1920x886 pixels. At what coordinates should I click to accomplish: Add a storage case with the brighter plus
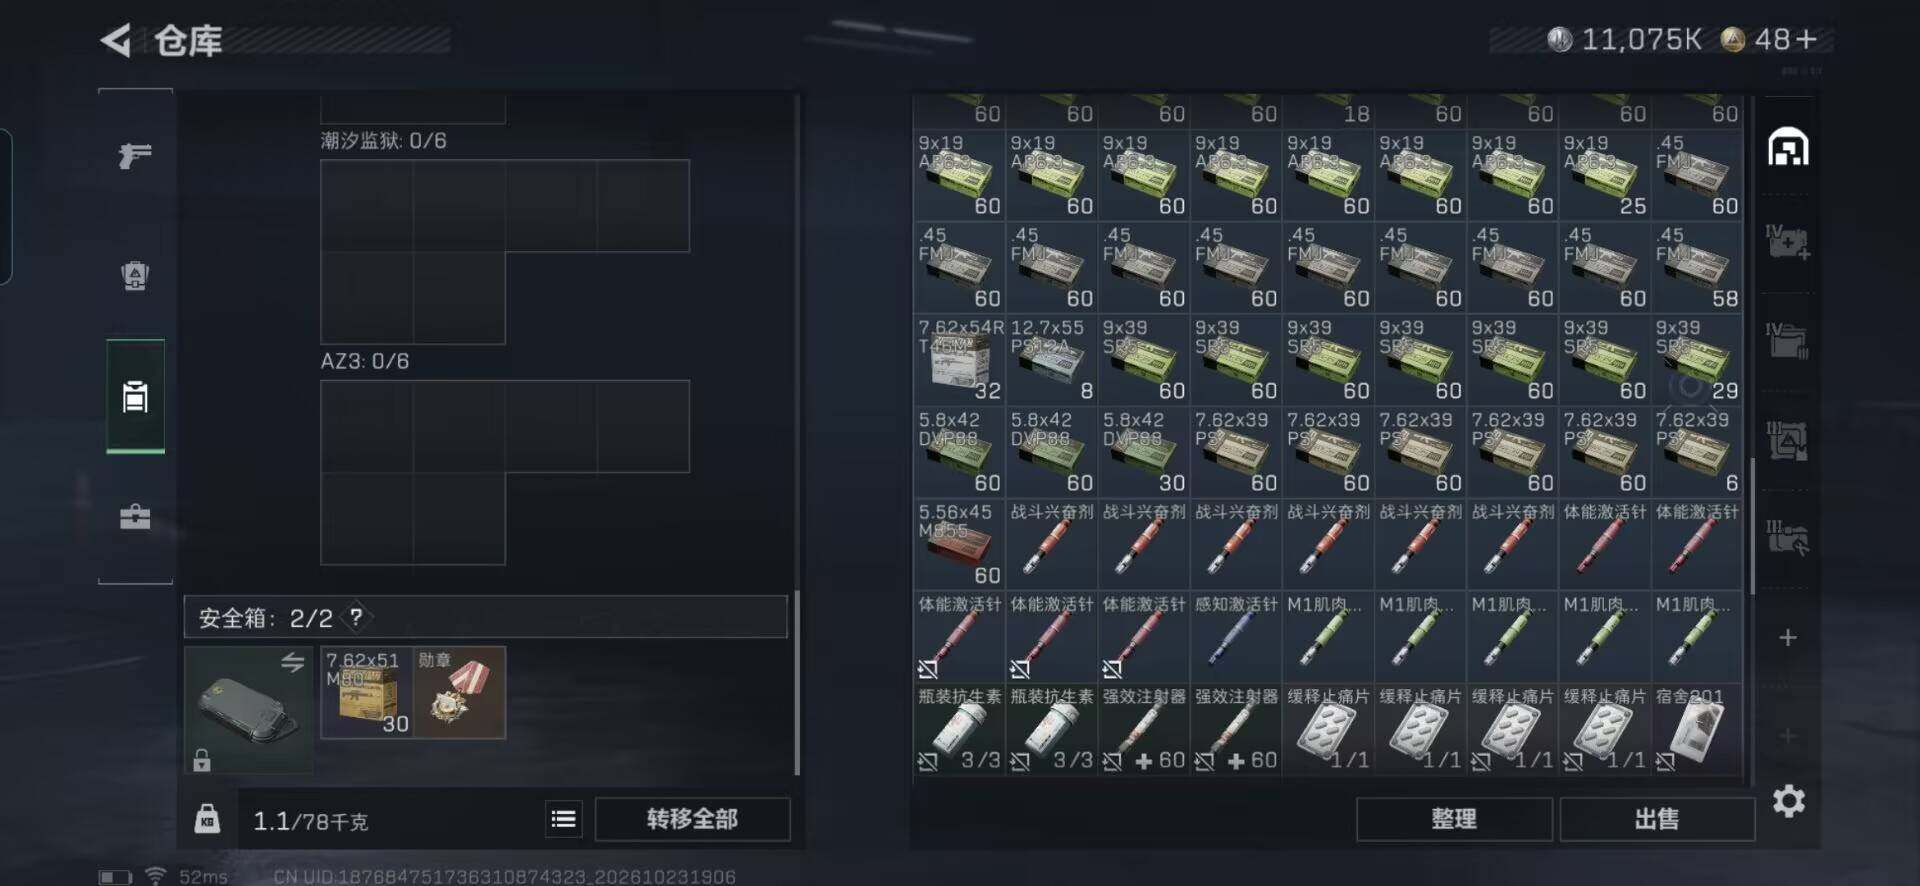[x=1788, y=637]
